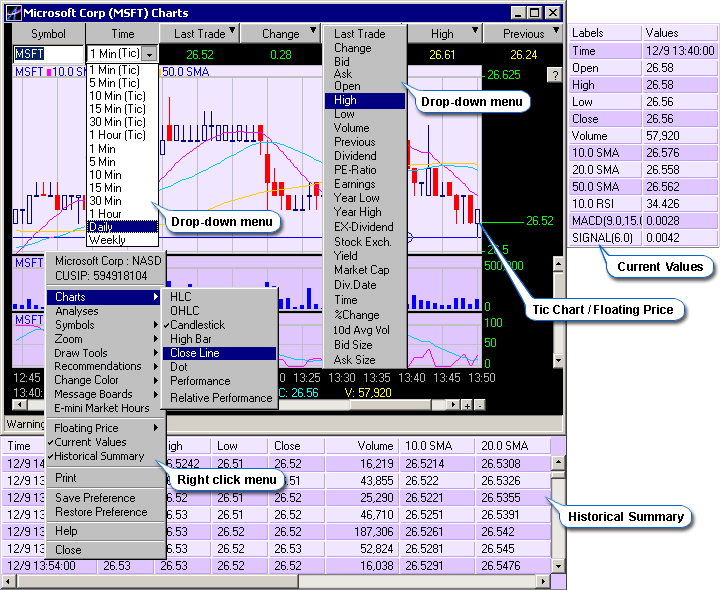Image resolution: width=720 pixels, height=590 pixels.
Task: Click Save Preference in the context menu
Action: [95, 498]
